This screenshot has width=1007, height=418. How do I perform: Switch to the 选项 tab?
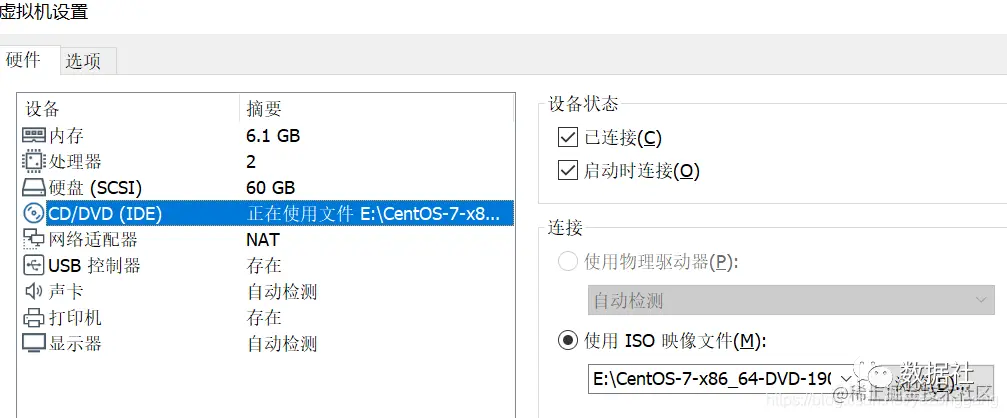click(89, 62)
